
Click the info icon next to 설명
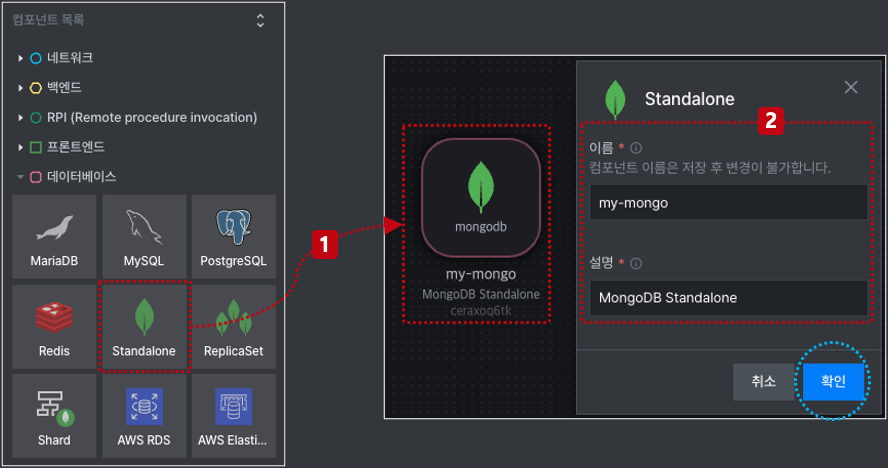click(636, 263)
